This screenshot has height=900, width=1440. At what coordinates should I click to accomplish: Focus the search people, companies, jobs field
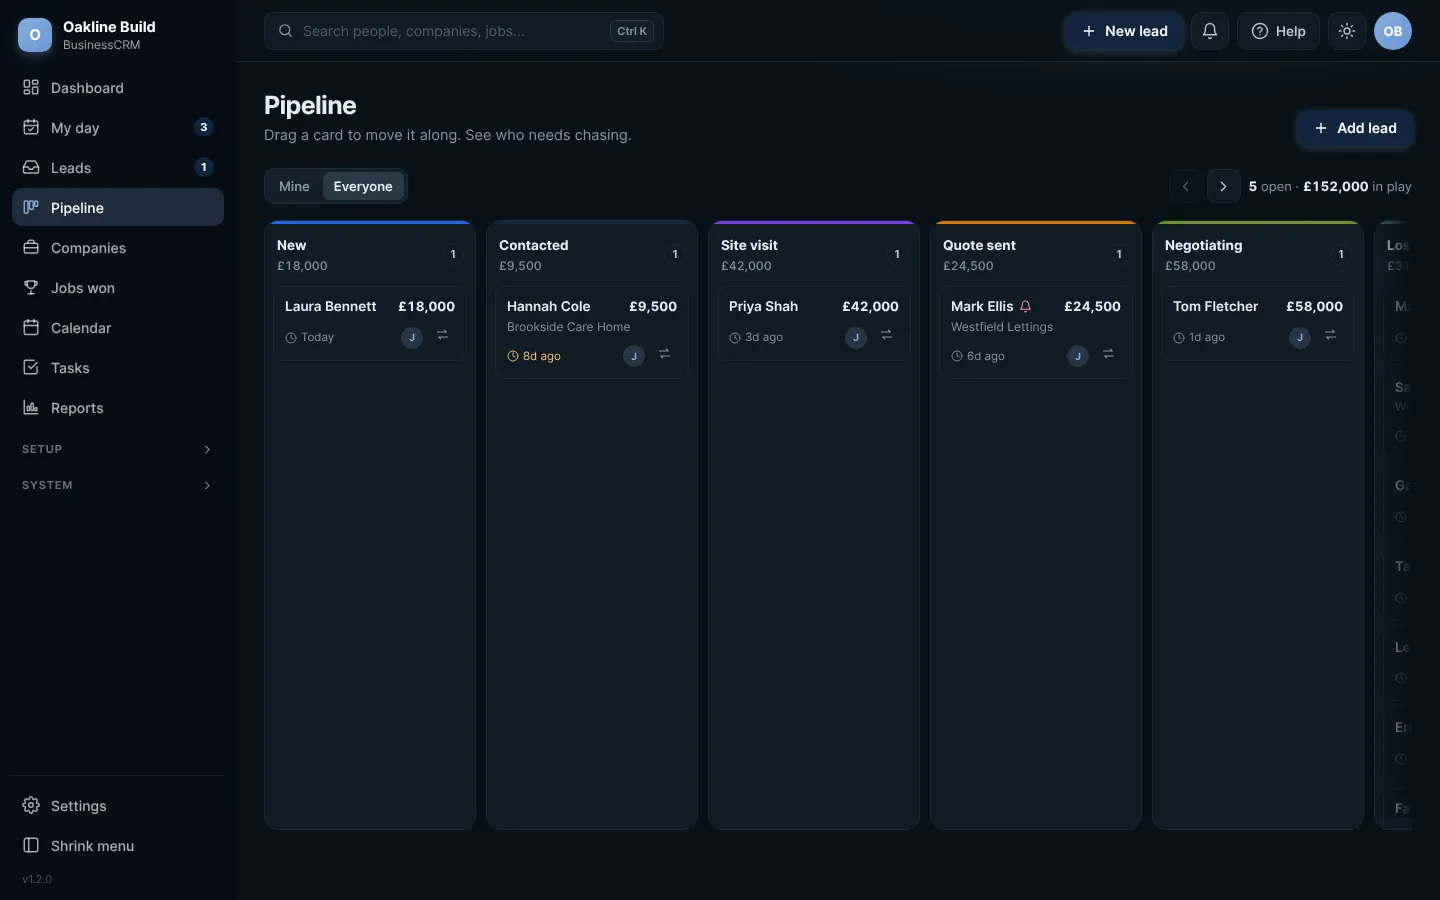[x=464, y=31]
